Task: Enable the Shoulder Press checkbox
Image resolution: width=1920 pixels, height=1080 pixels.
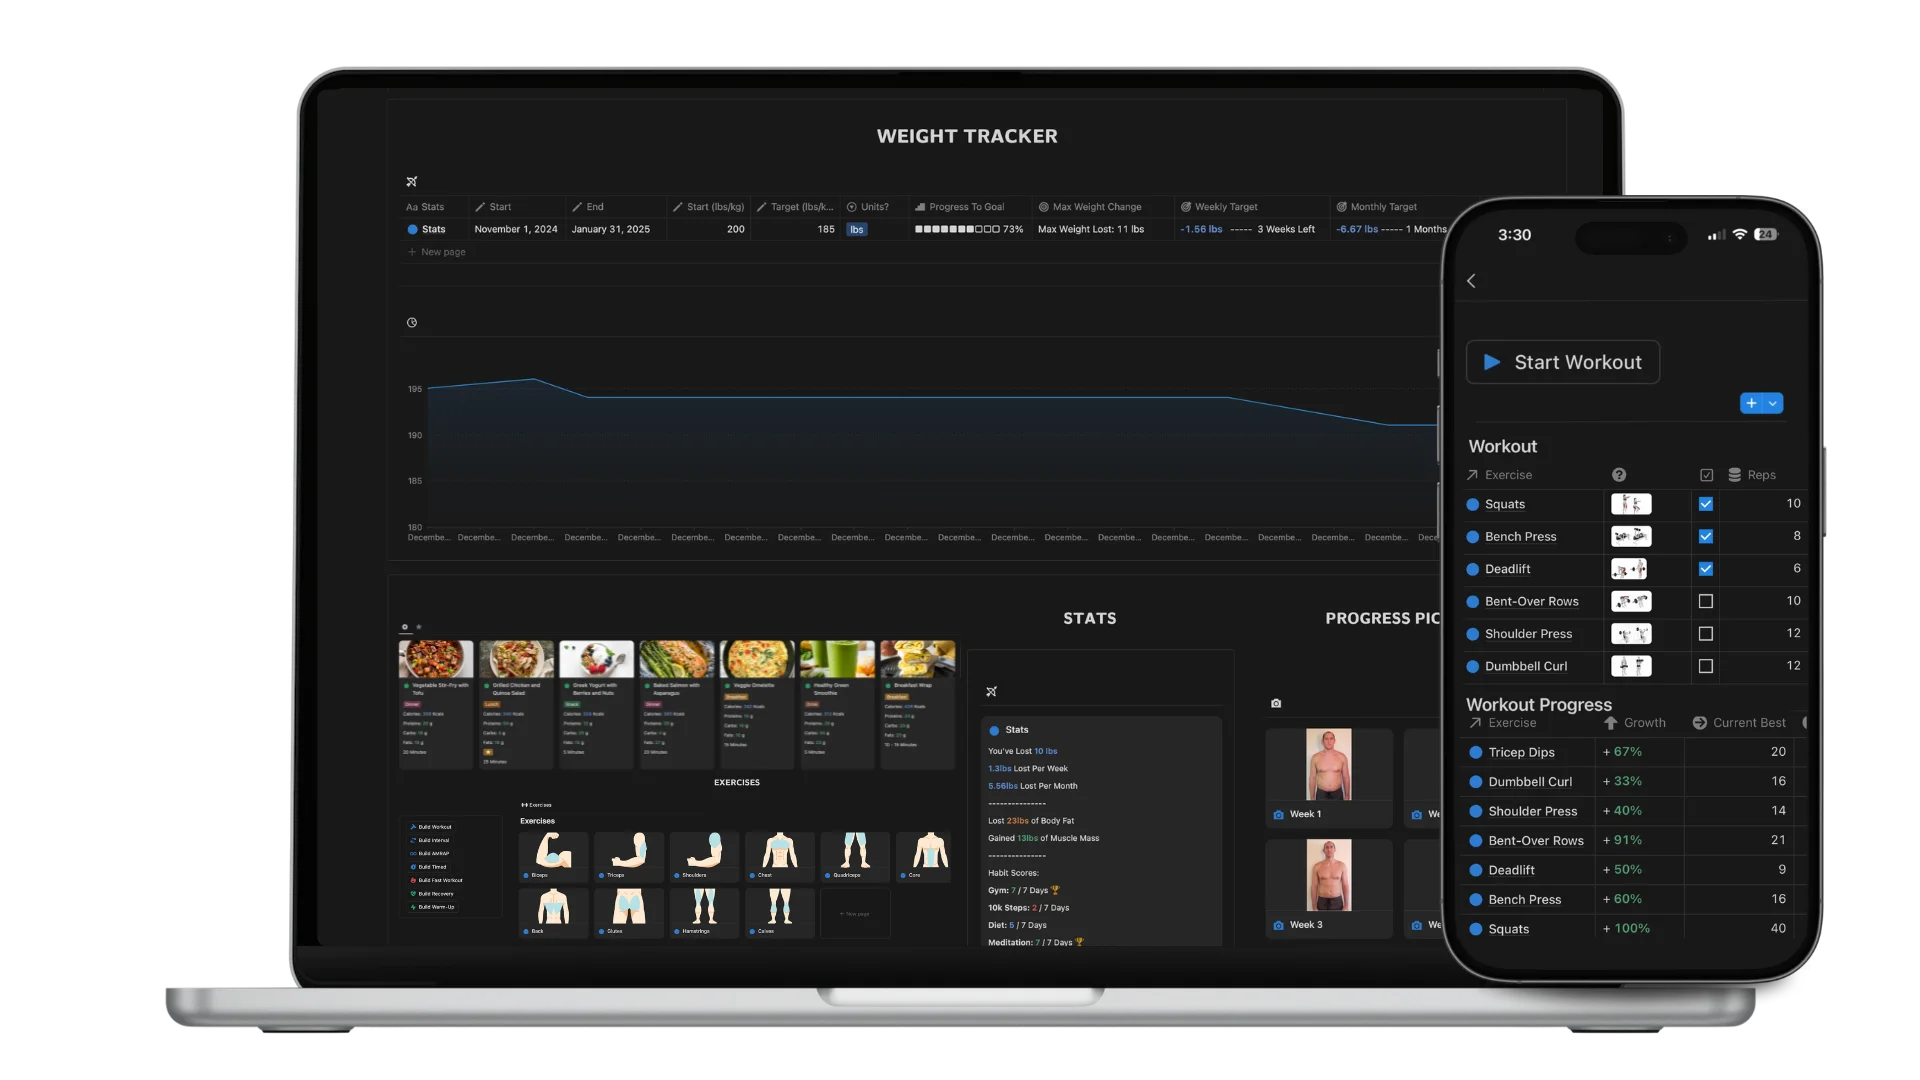Action: point(1706,633)
